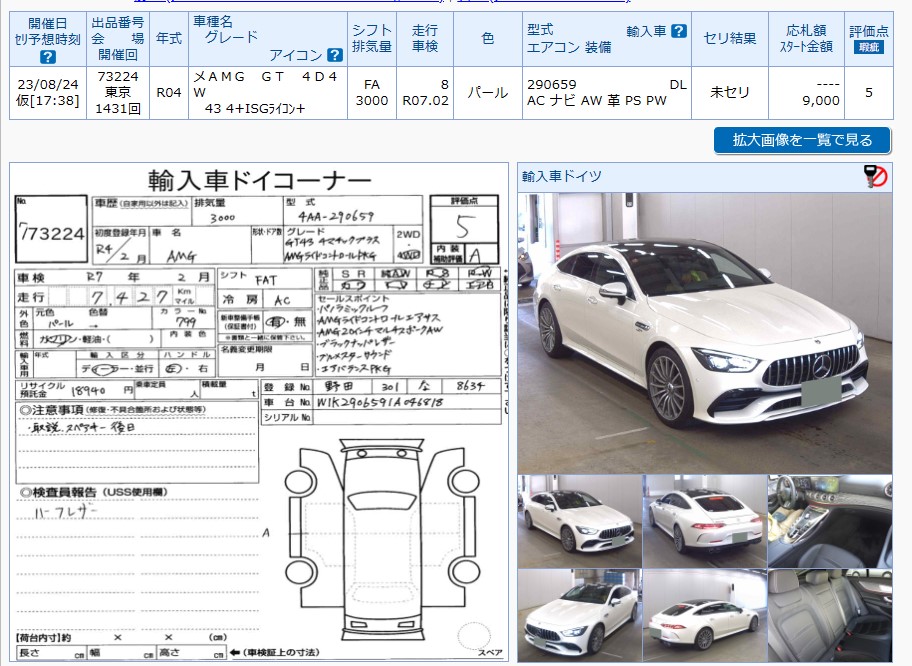Open front-left view thumbnail of car
The width and height of the screenshot is (912, 666).
coord(579,521)
